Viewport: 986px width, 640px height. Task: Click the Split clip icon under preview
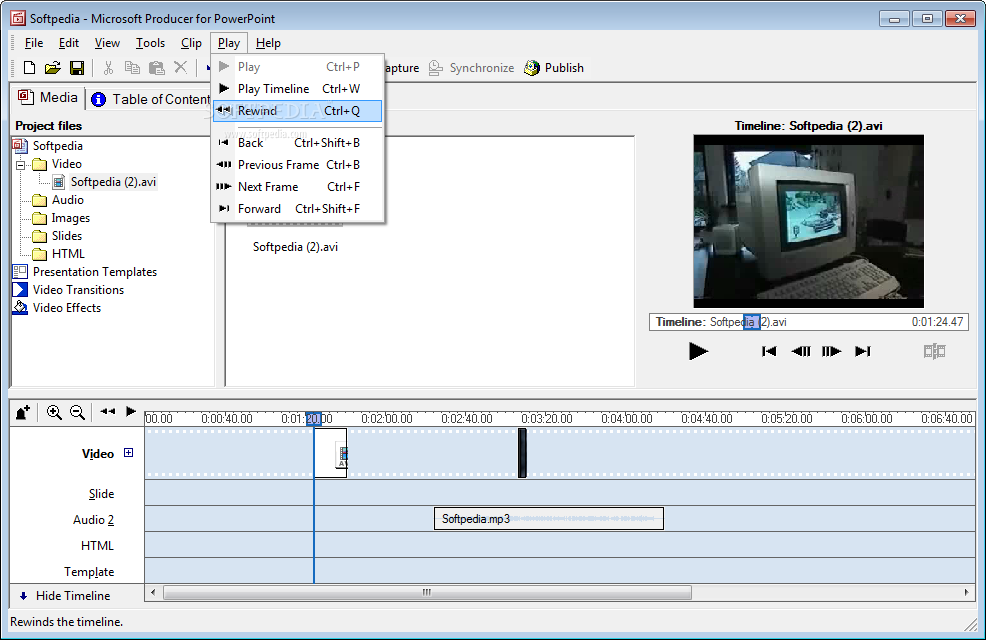coord(934,351)
